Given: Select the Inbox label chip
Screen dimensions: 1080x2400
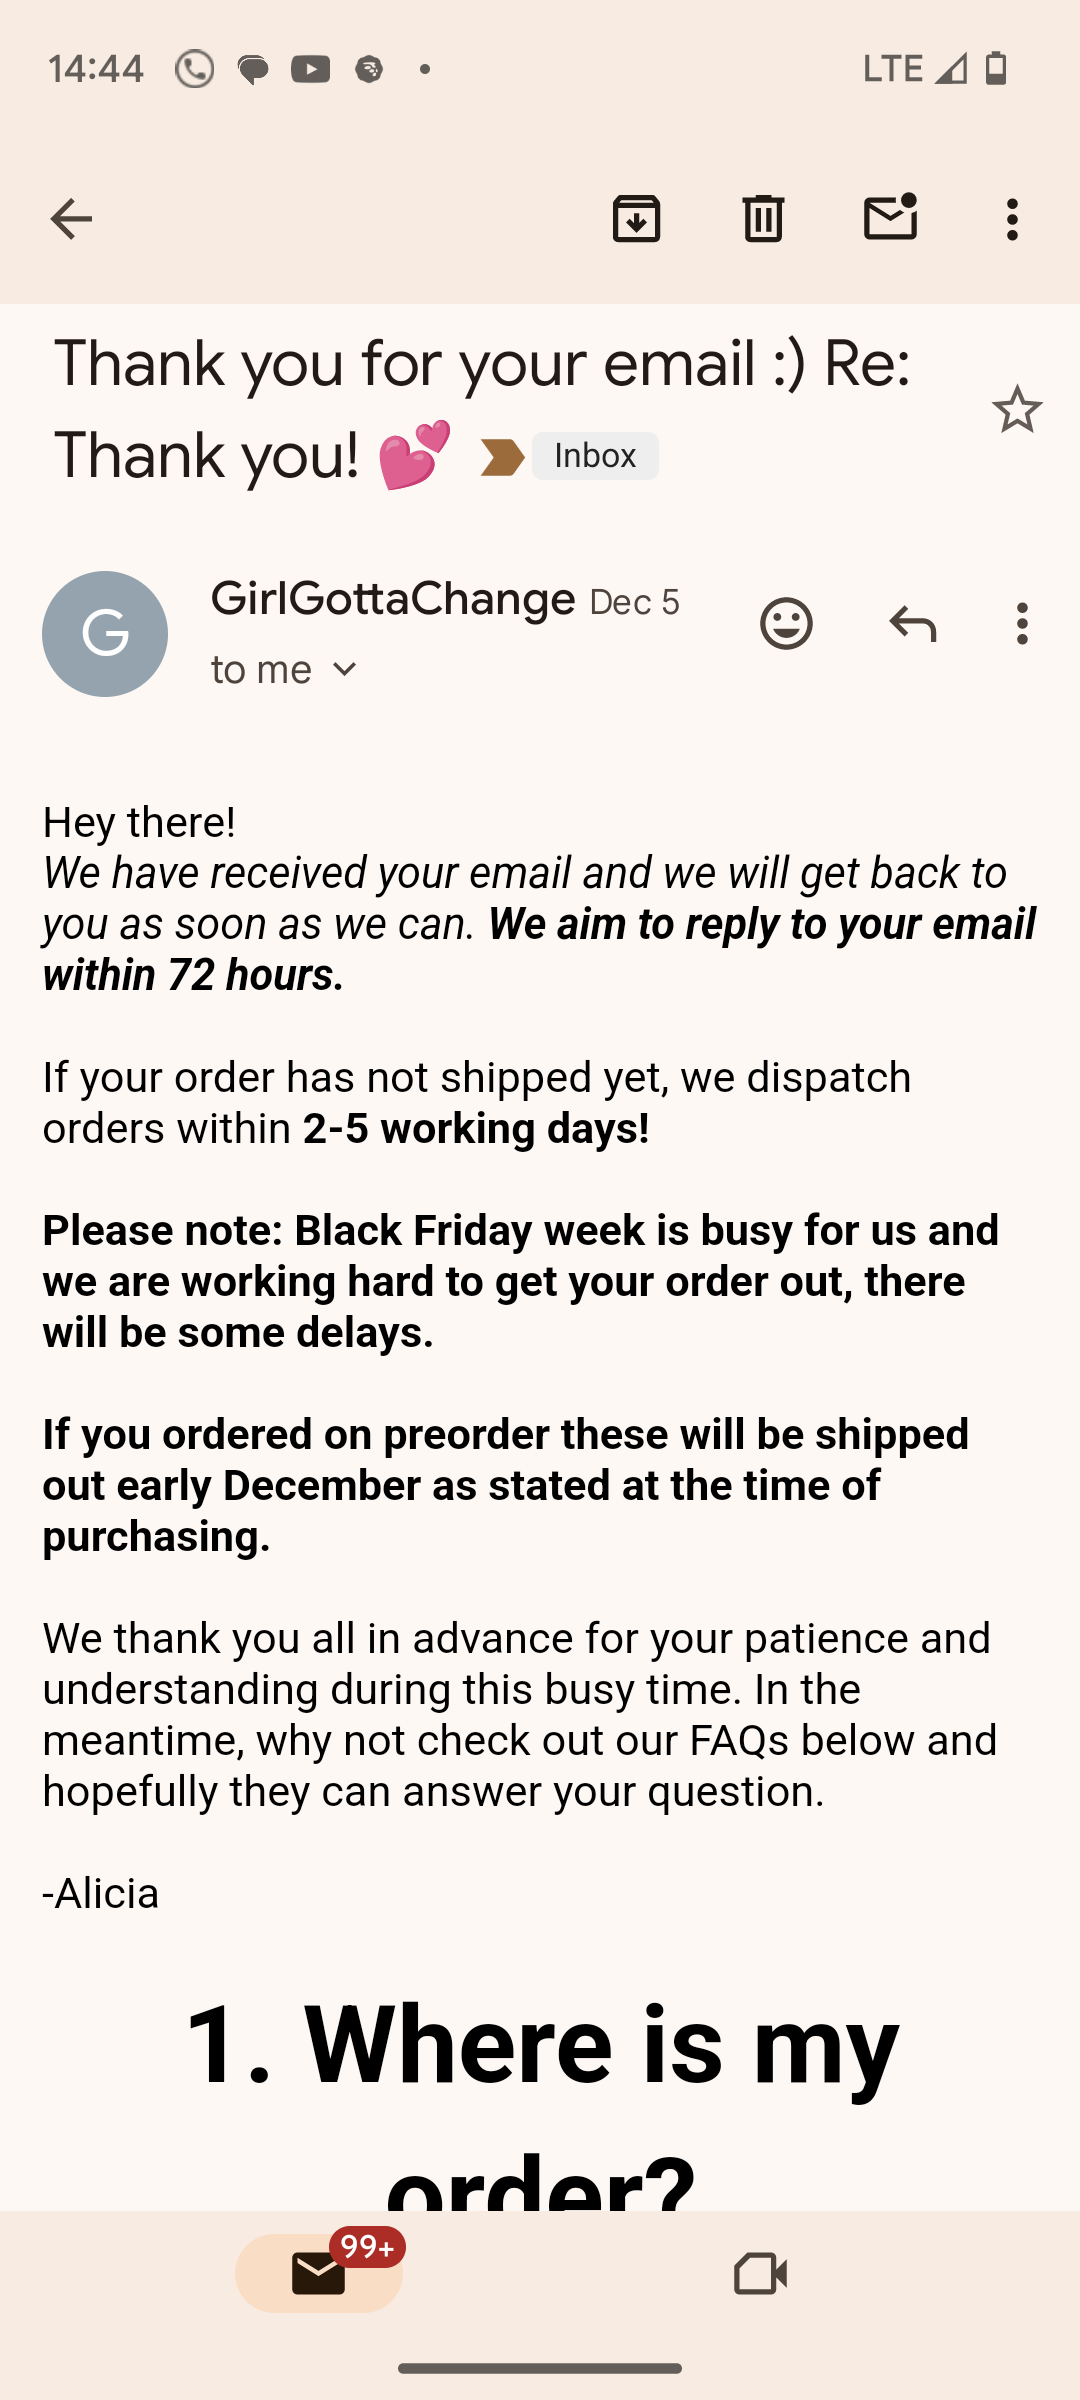Looking at the screenshot, I should pyautogui.click(x=595, y=456).
